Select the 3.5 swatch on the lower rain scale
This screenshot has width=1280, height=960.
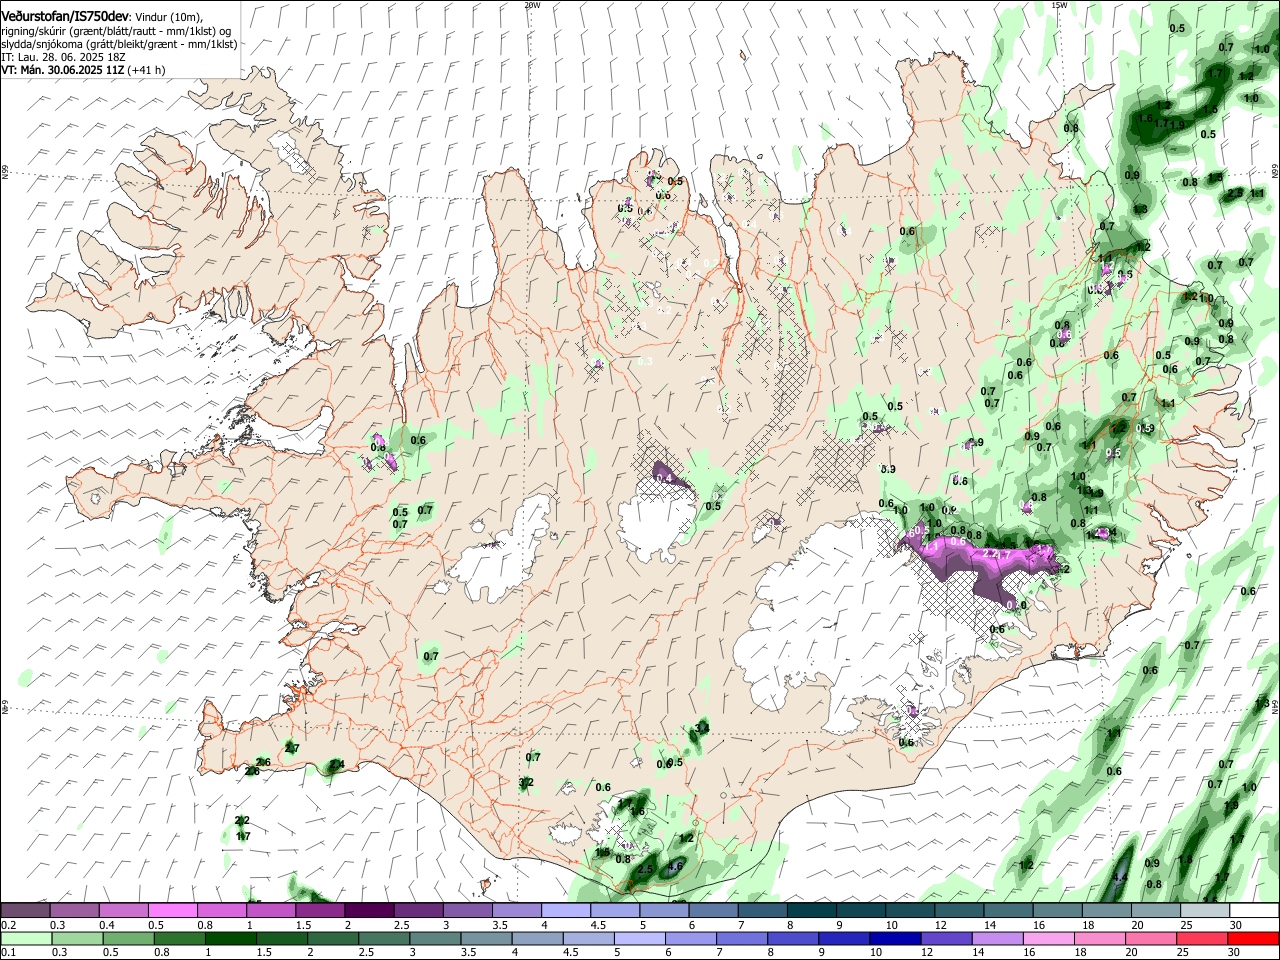click(485, 938)
